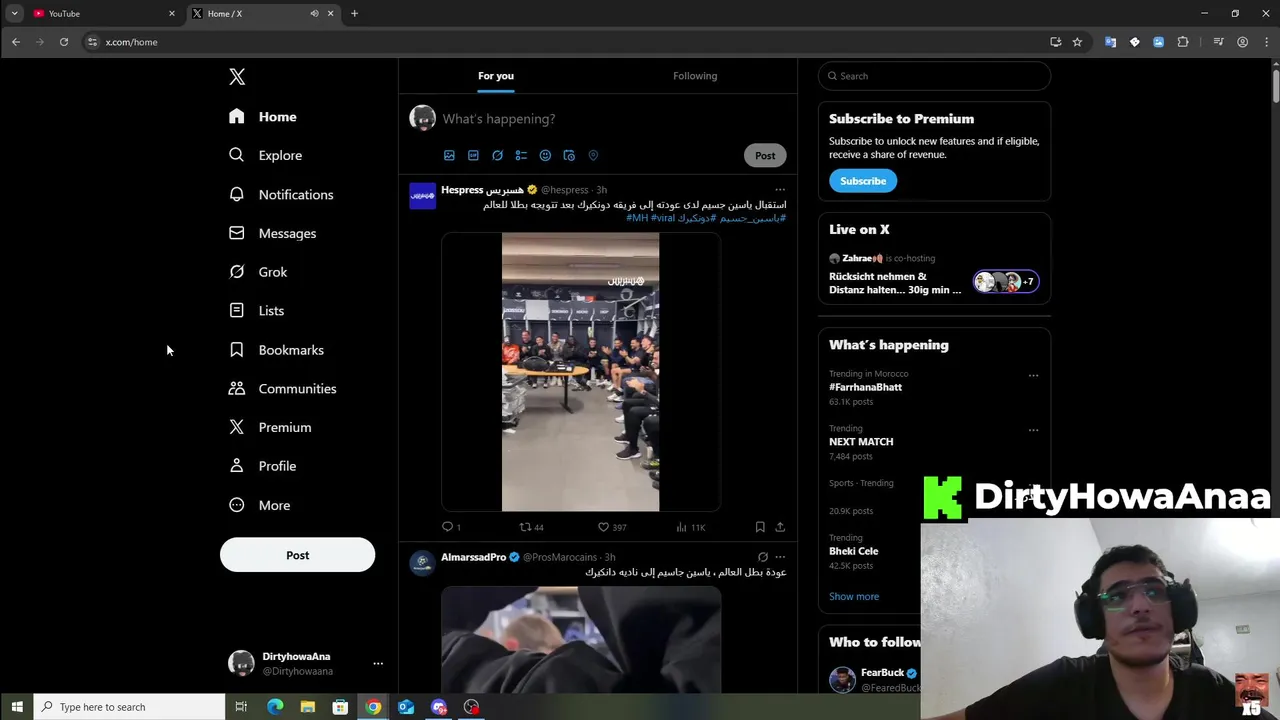
Task: Open the Bheki Cele trend
Action: point(853,551)
